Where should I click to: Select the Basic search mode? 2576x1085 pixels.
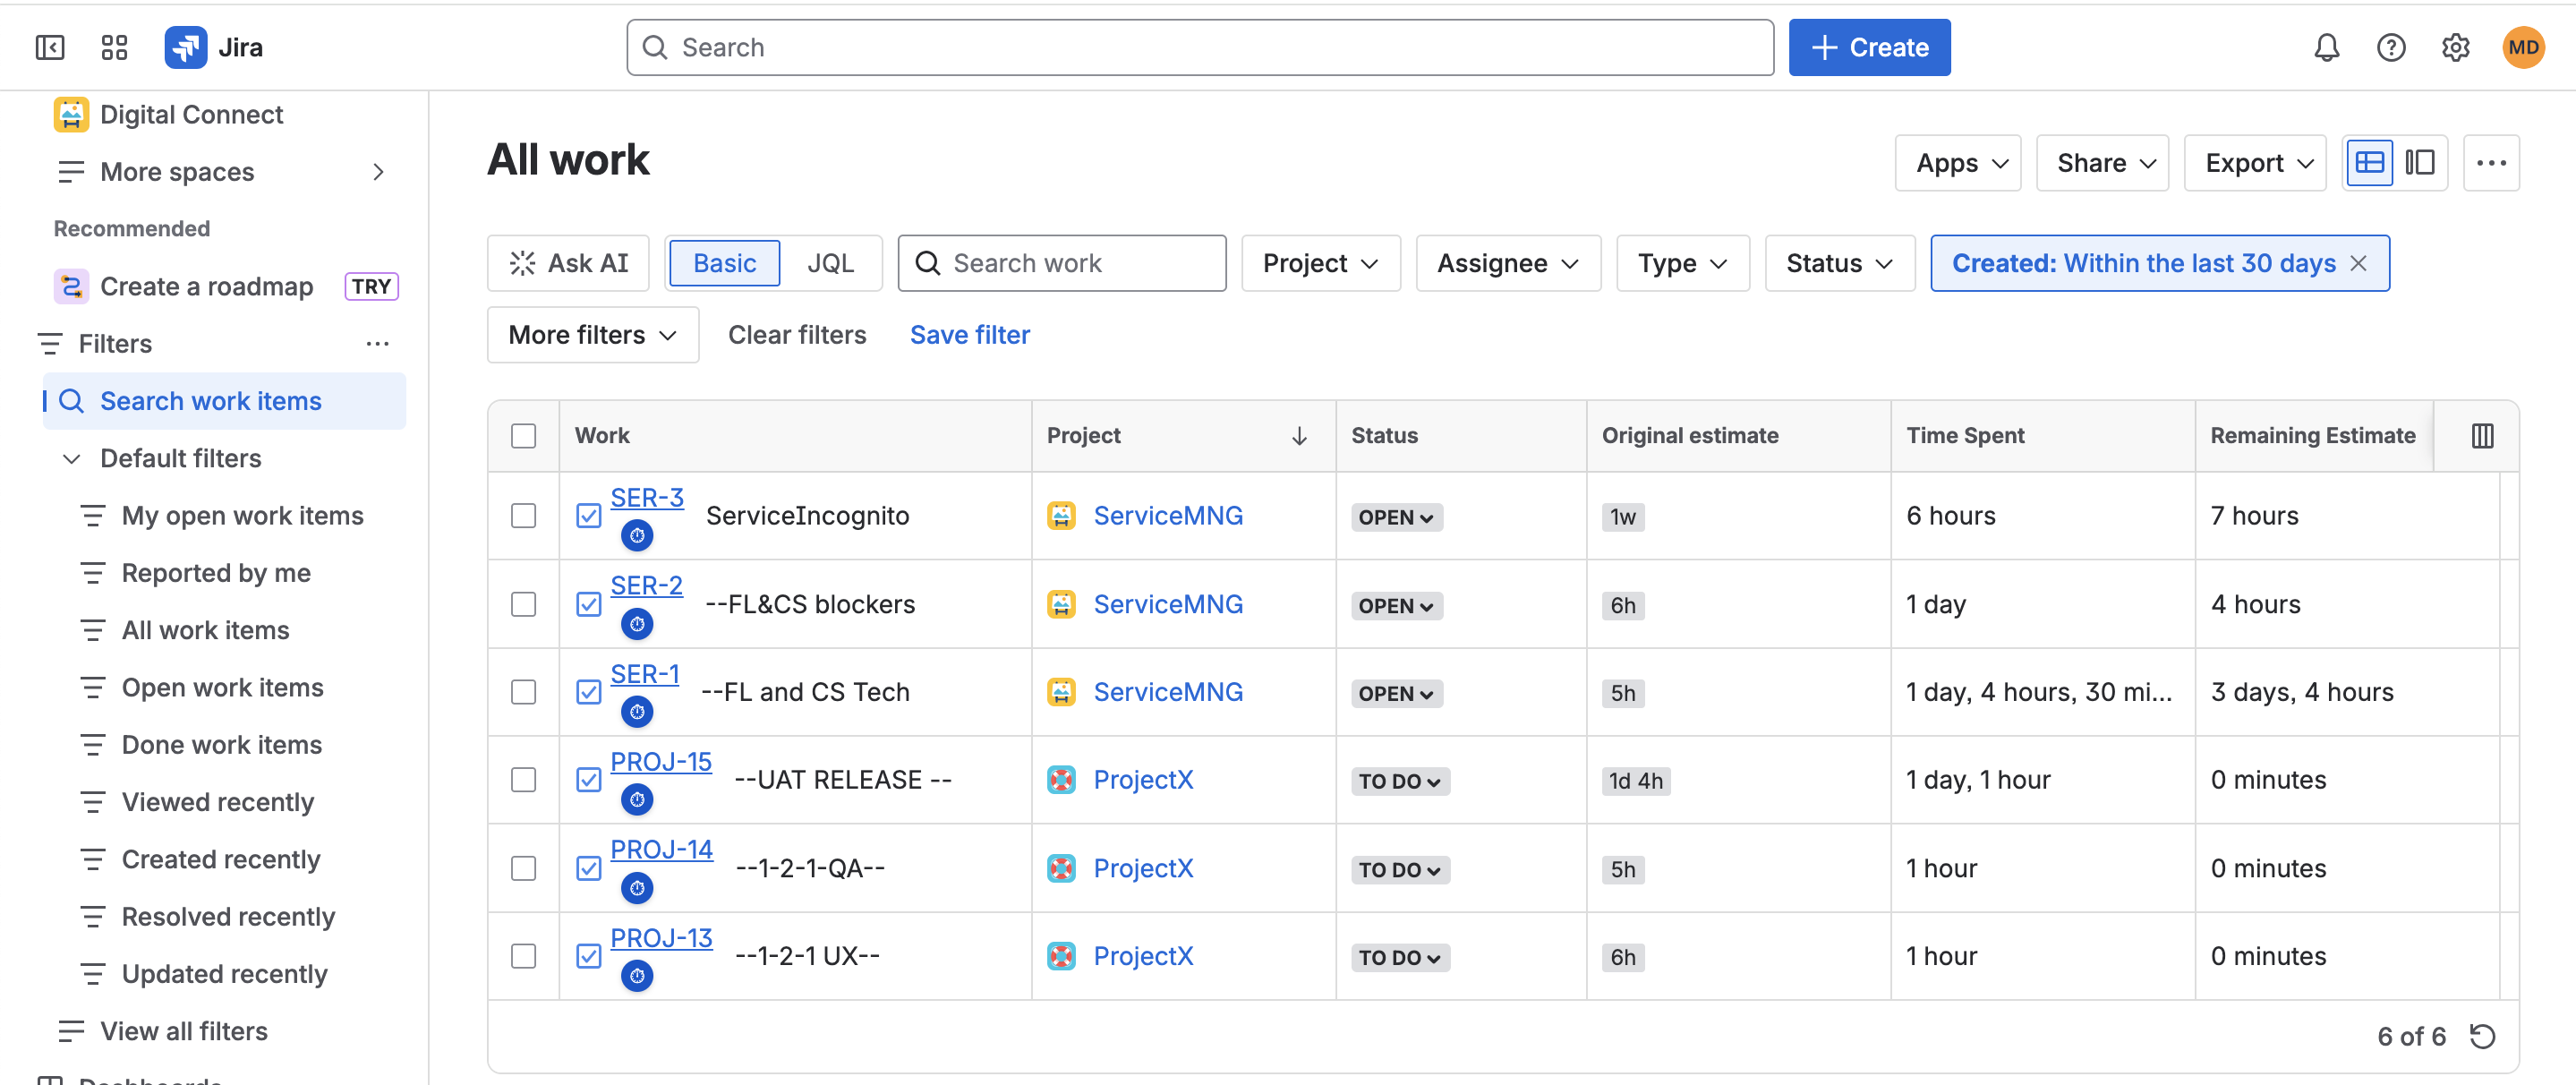pyautogui.click(x=724, y=263)
